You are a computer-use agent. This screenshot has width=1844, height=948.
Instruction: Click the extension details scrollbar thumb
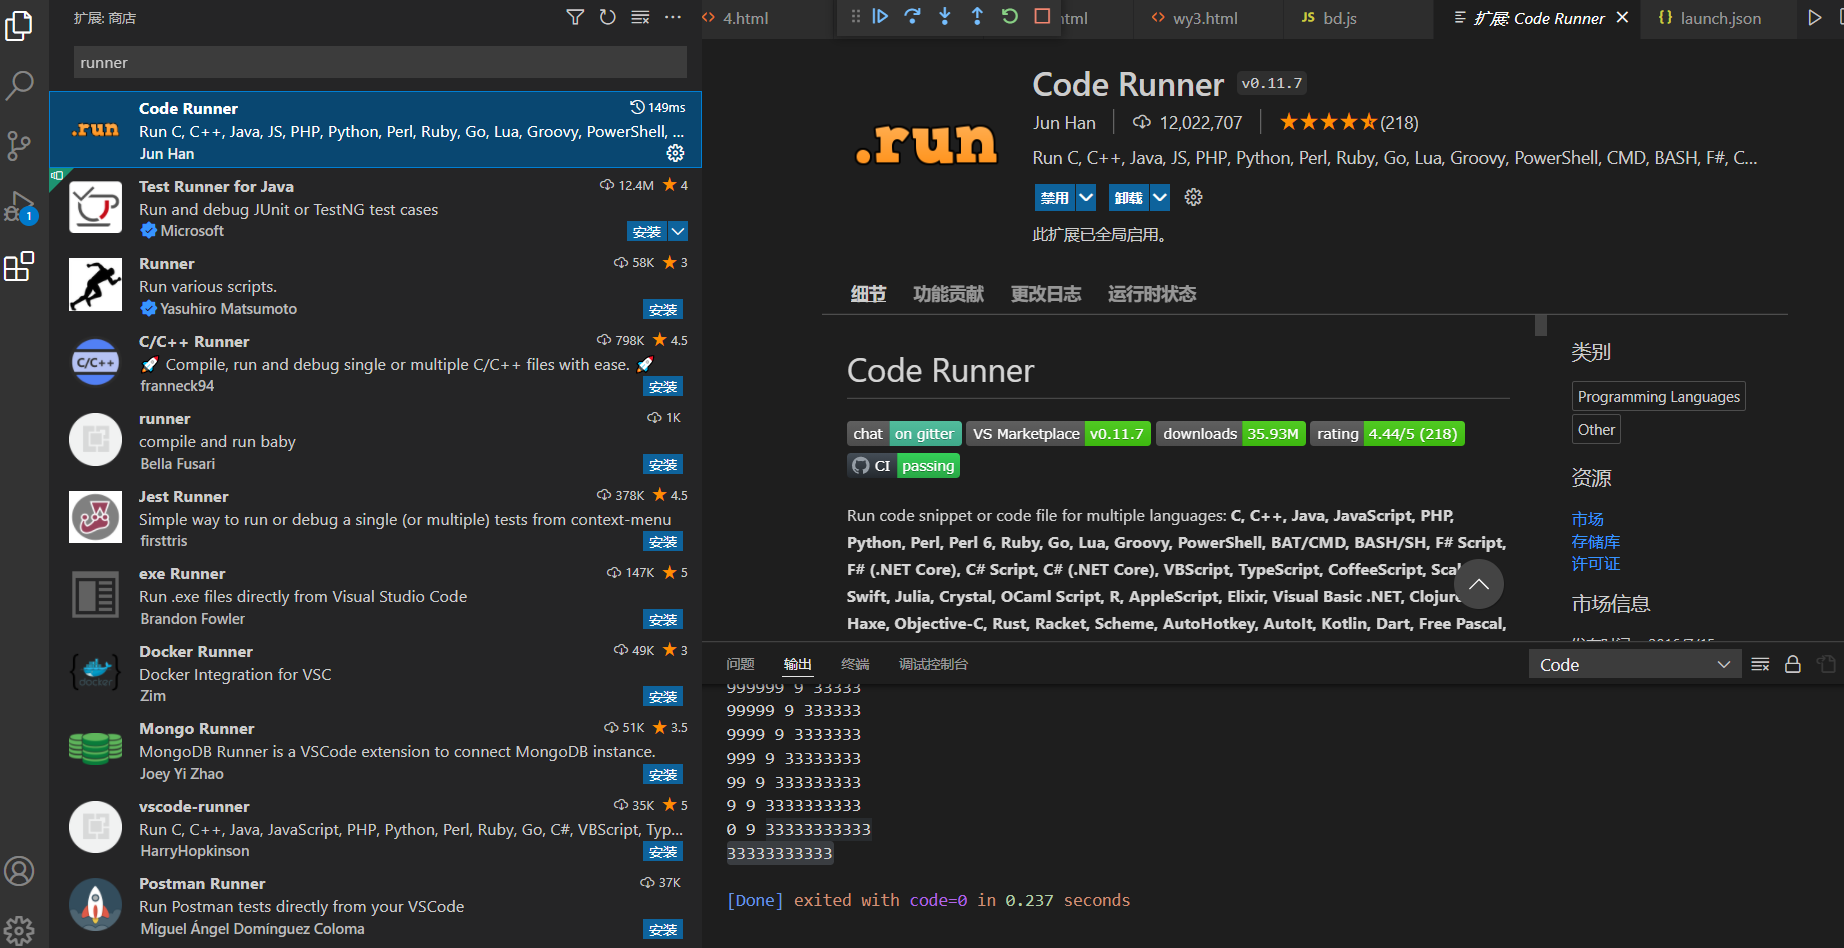pyautogui.click(x=1541, y=325)
